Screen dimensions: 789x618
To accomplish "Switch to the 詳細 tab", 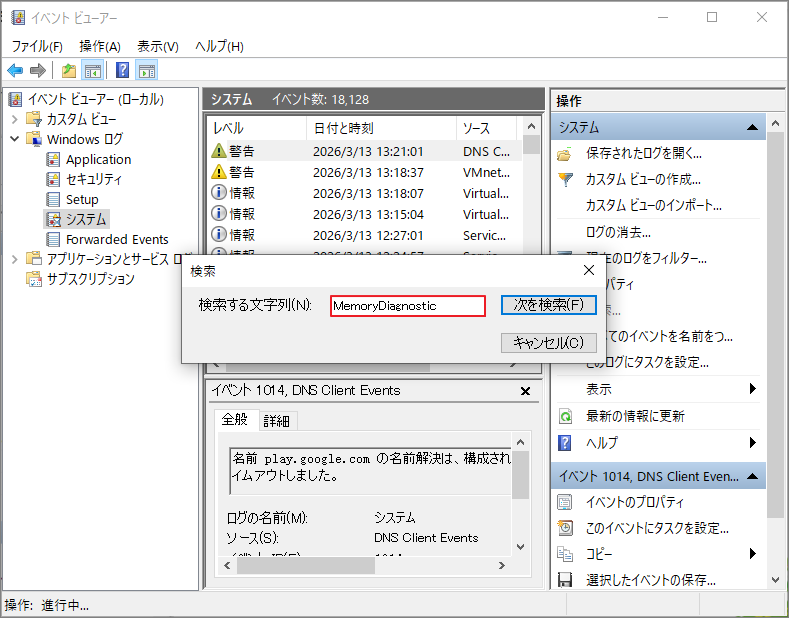I will pyautogui.click(x=277, y=421).
